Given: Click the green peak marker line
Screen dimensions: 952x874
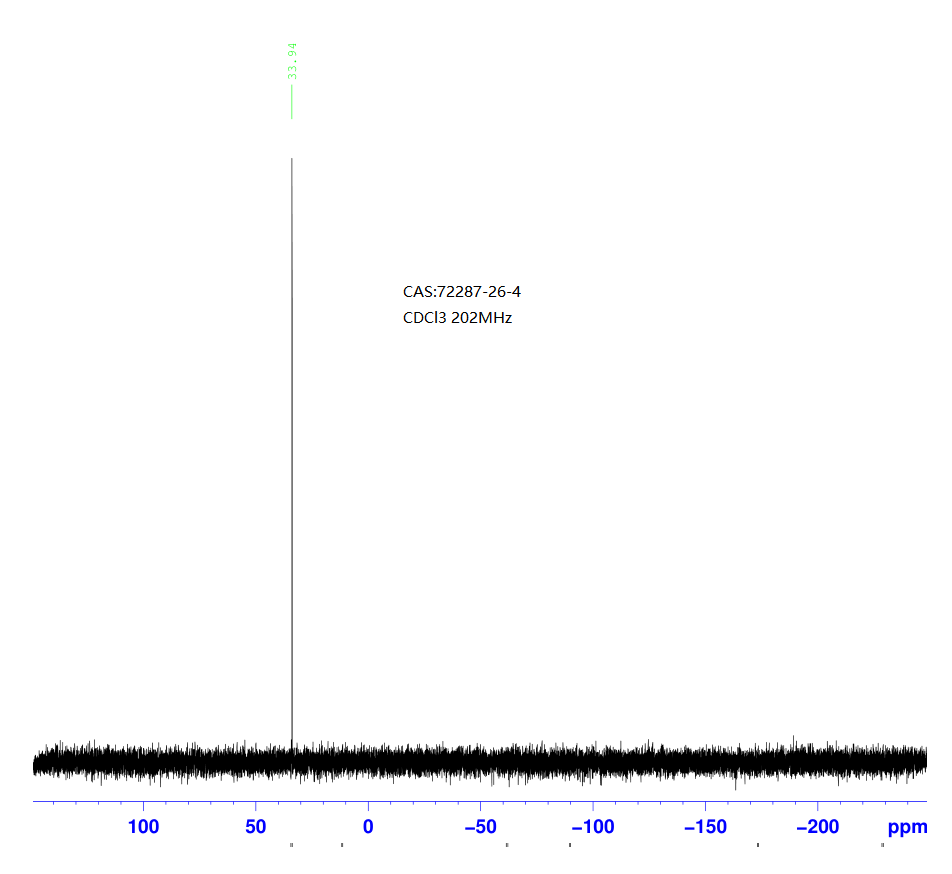Looking at the screenshot, I should coord(292,101).
